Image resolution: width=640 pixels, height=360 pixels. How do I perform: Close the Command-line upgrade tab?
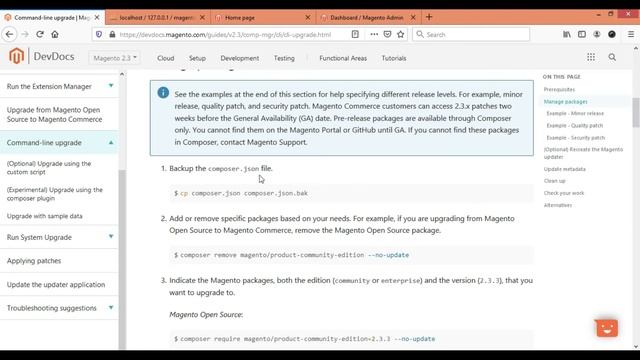pyautogui.click(x=97, y=18)
